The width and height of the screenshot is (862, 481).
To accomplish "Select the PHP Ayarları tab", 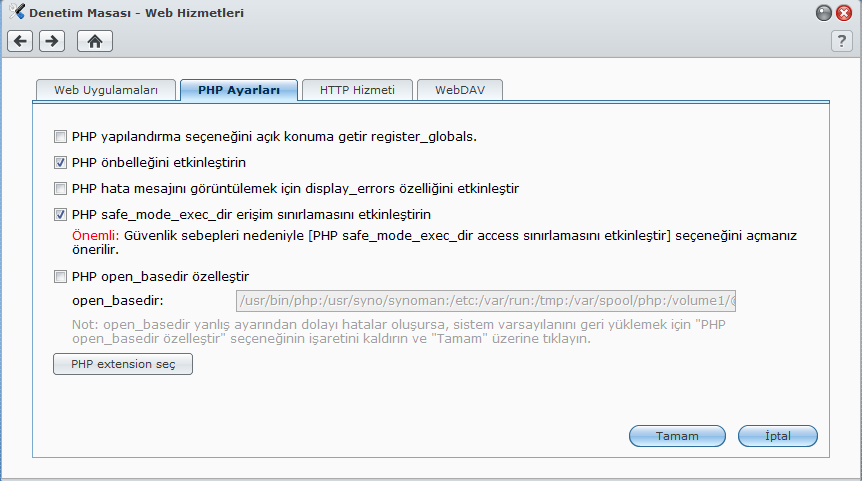I will 238,90.
